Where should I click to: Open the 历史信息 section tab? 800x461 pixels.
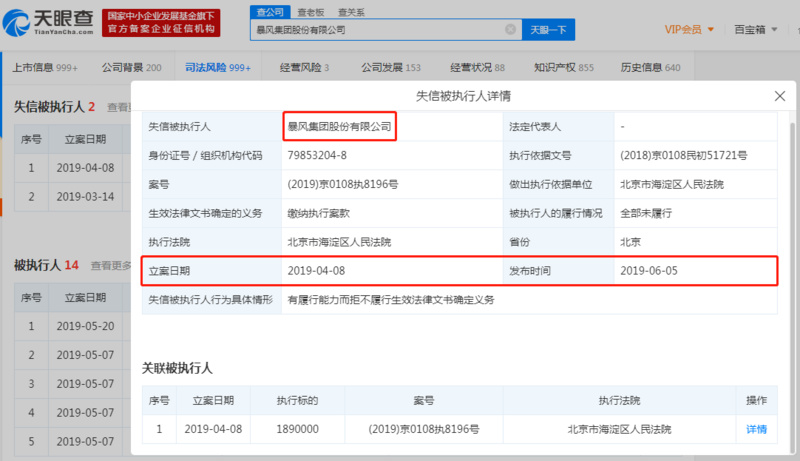[x=651, y=68]
